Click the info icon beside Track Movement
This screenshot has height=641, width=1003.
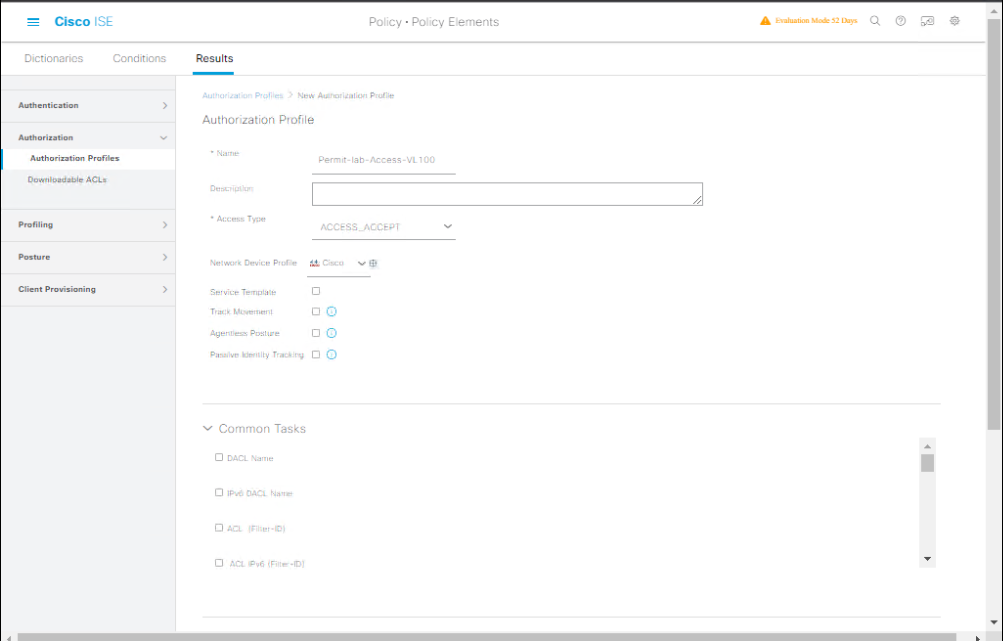331,312
